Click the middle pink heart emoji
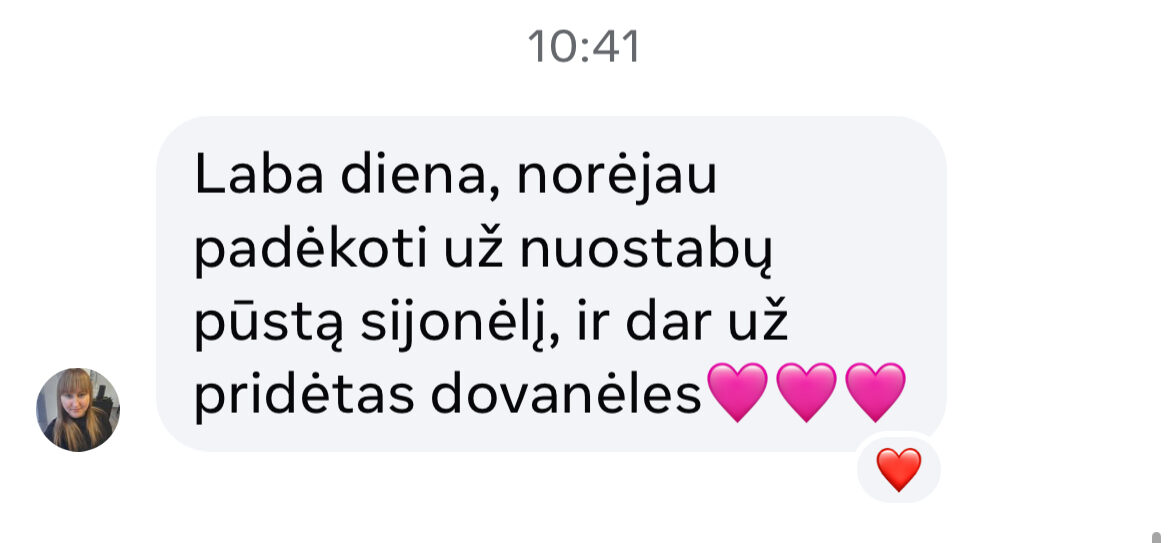 tap(806, 392)
